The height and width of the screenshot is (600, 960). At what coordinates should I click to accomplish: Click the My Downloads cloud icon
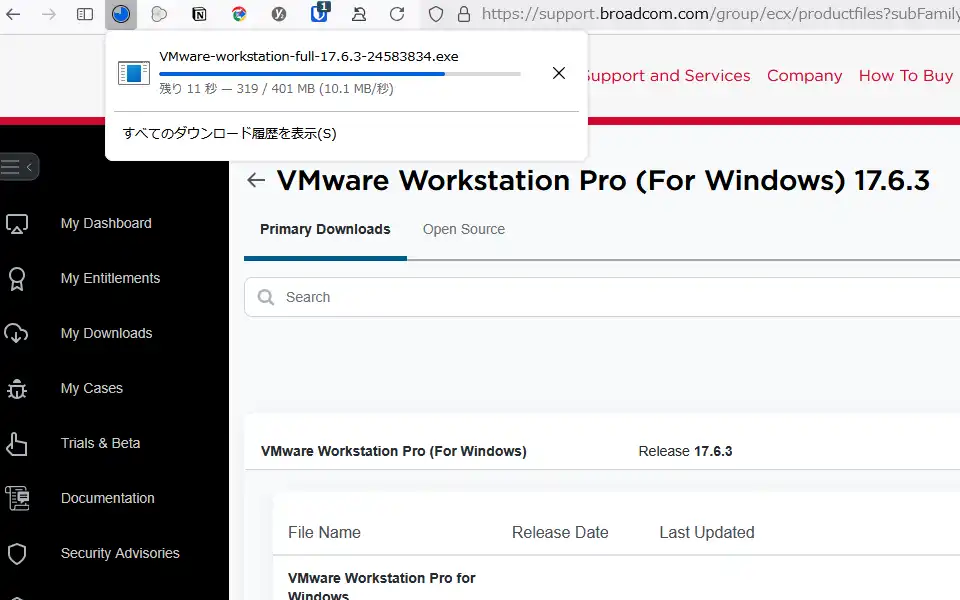point(17,333)
